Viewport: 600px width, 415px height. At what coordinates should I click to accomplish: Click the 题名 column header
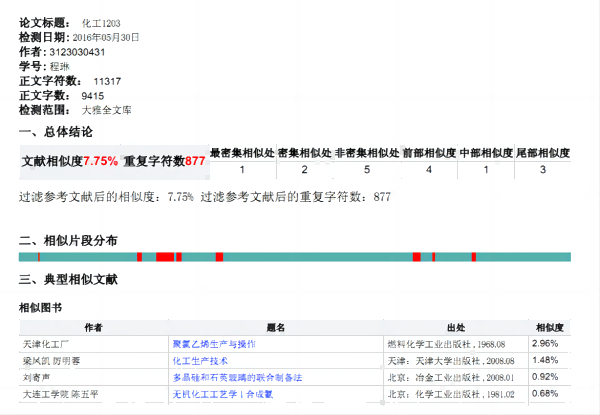[276, 327]
